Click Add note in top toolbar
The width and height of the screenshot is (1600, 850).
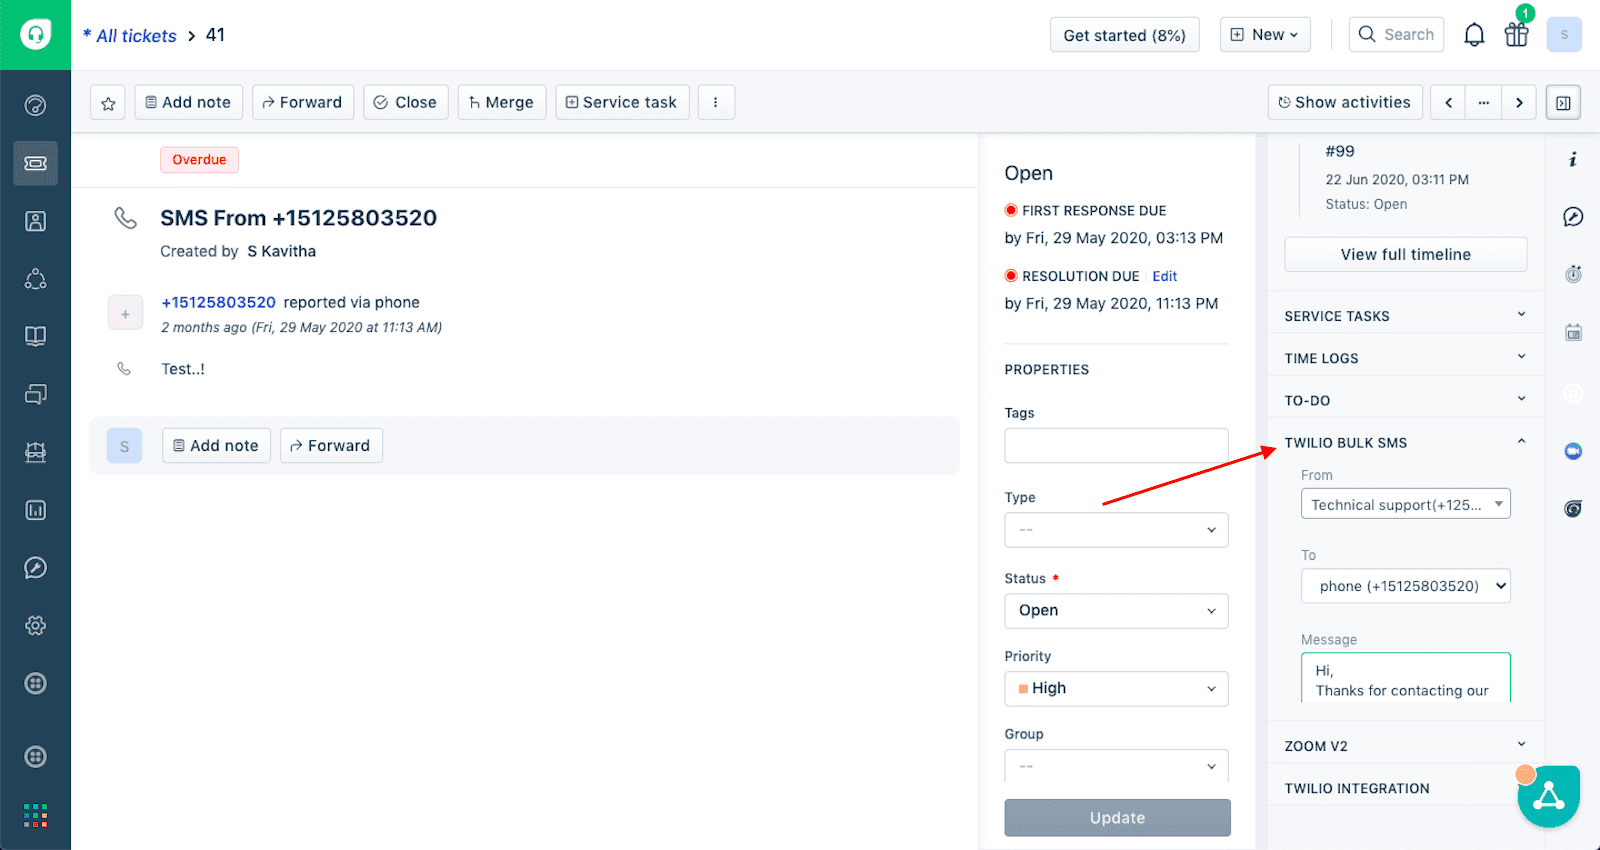click(x=188, y=103)
